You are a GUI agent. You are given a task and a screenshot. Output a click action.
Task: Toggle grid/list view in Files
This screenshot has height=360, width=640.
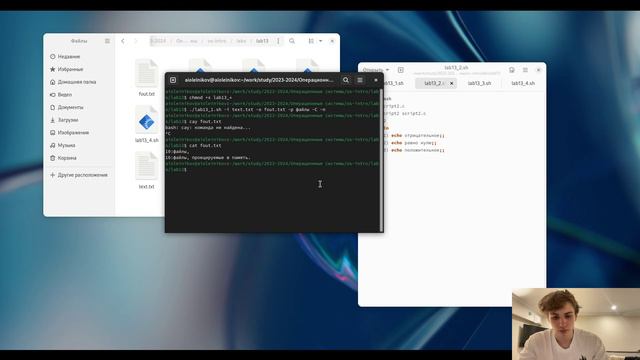tap(311, 41)
